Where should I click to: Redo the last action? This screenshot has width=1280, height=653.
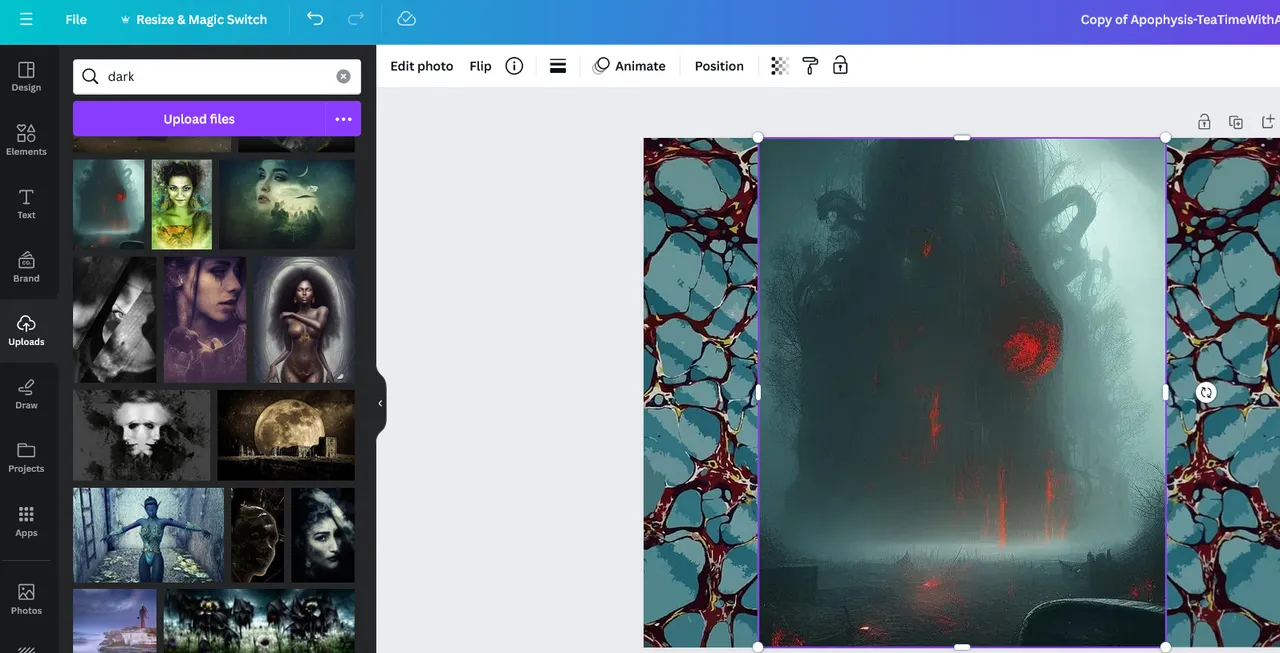tap(356, 19)
